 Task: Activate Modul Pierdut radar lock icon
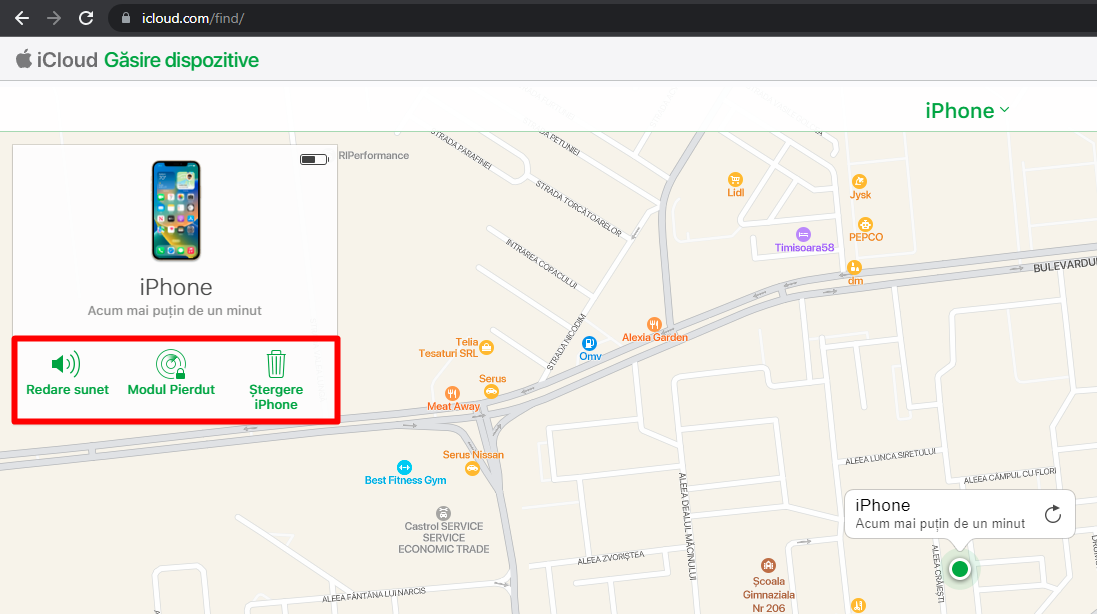171,364
